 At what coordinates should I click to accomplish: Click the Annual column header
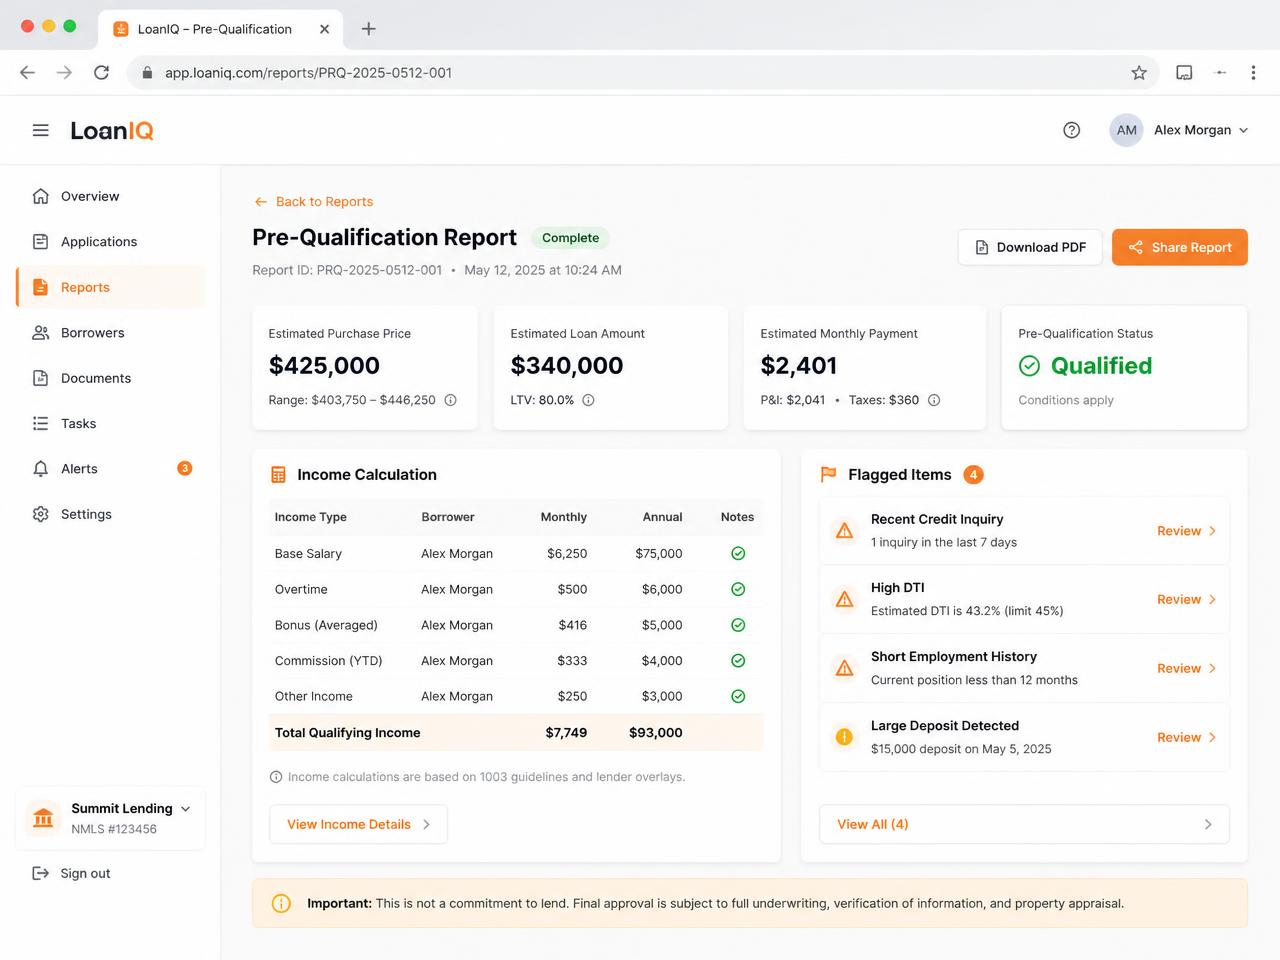(x=662, y=517)
